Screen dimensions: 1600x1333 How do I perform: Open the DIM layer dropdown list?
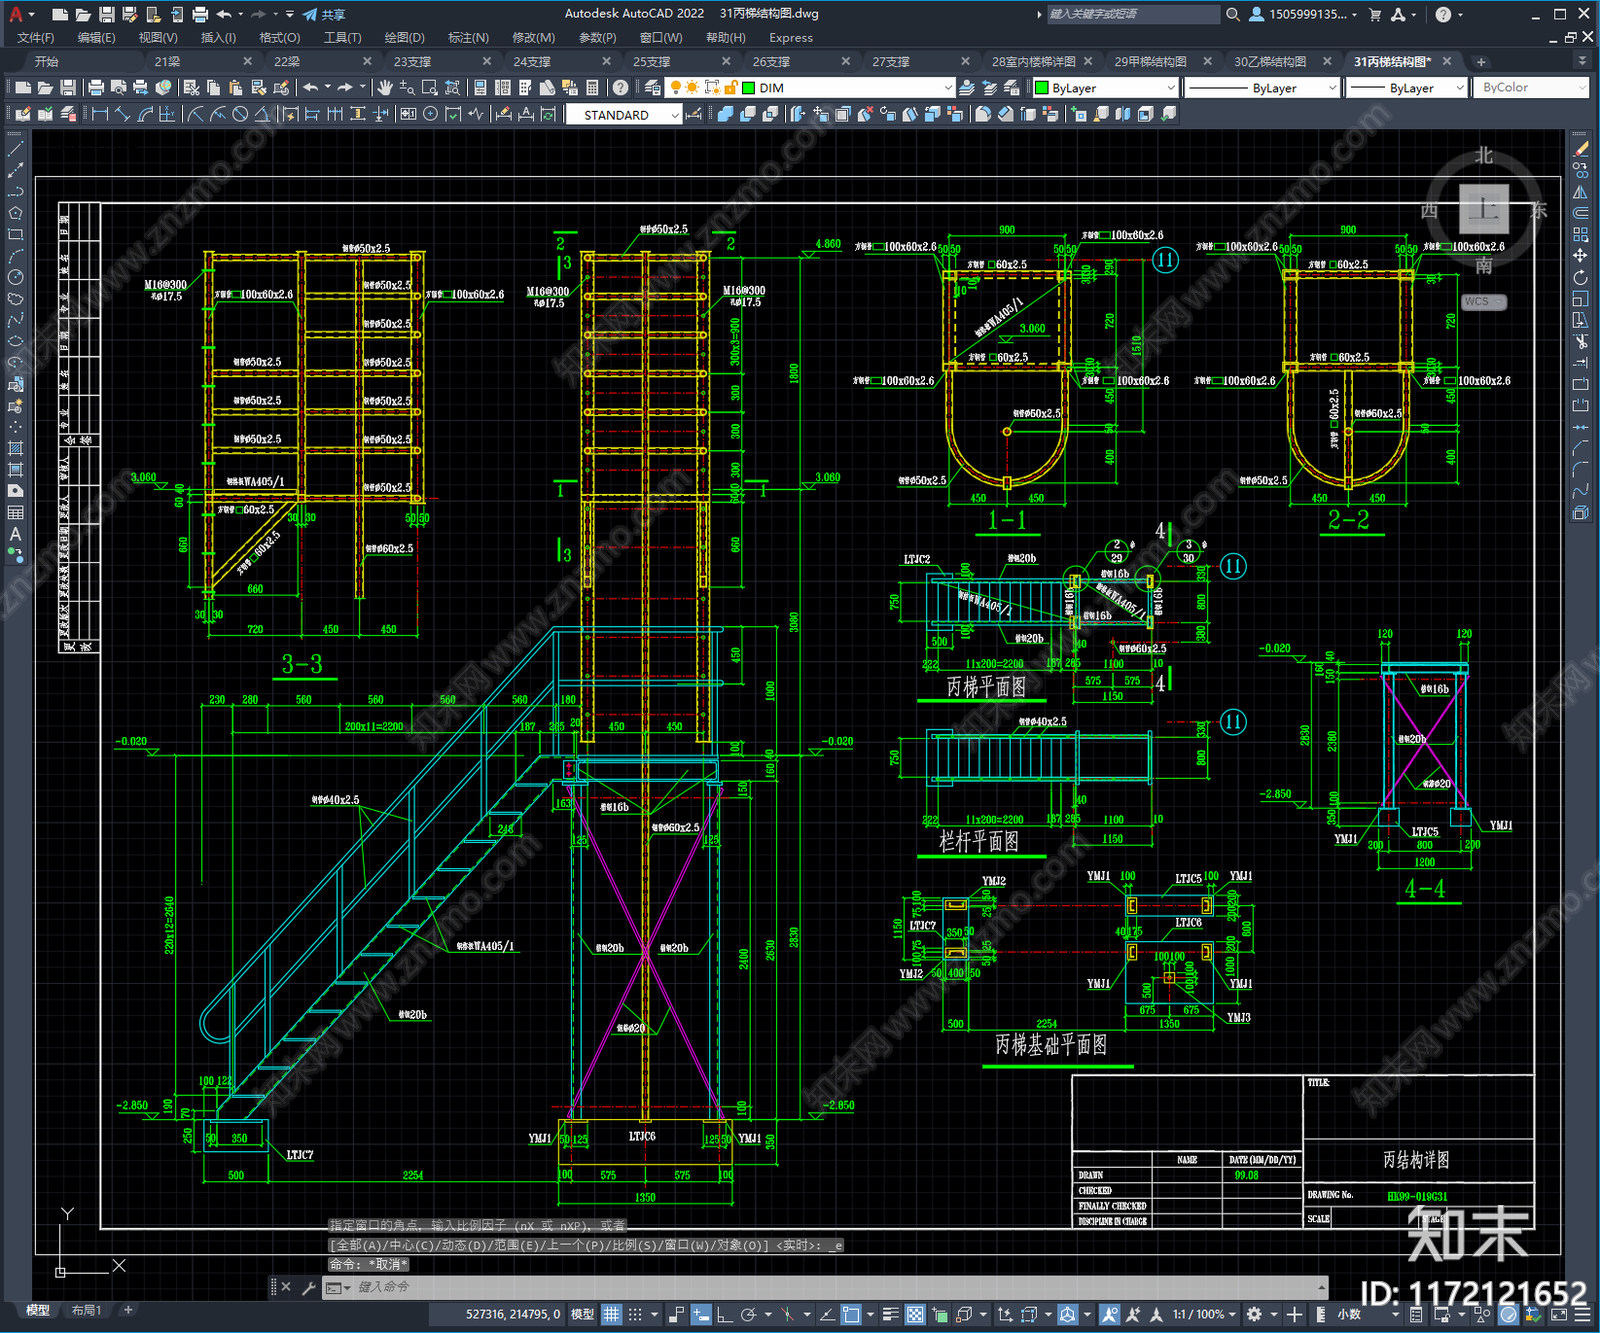pyautogui.click(x=948, y=88)
